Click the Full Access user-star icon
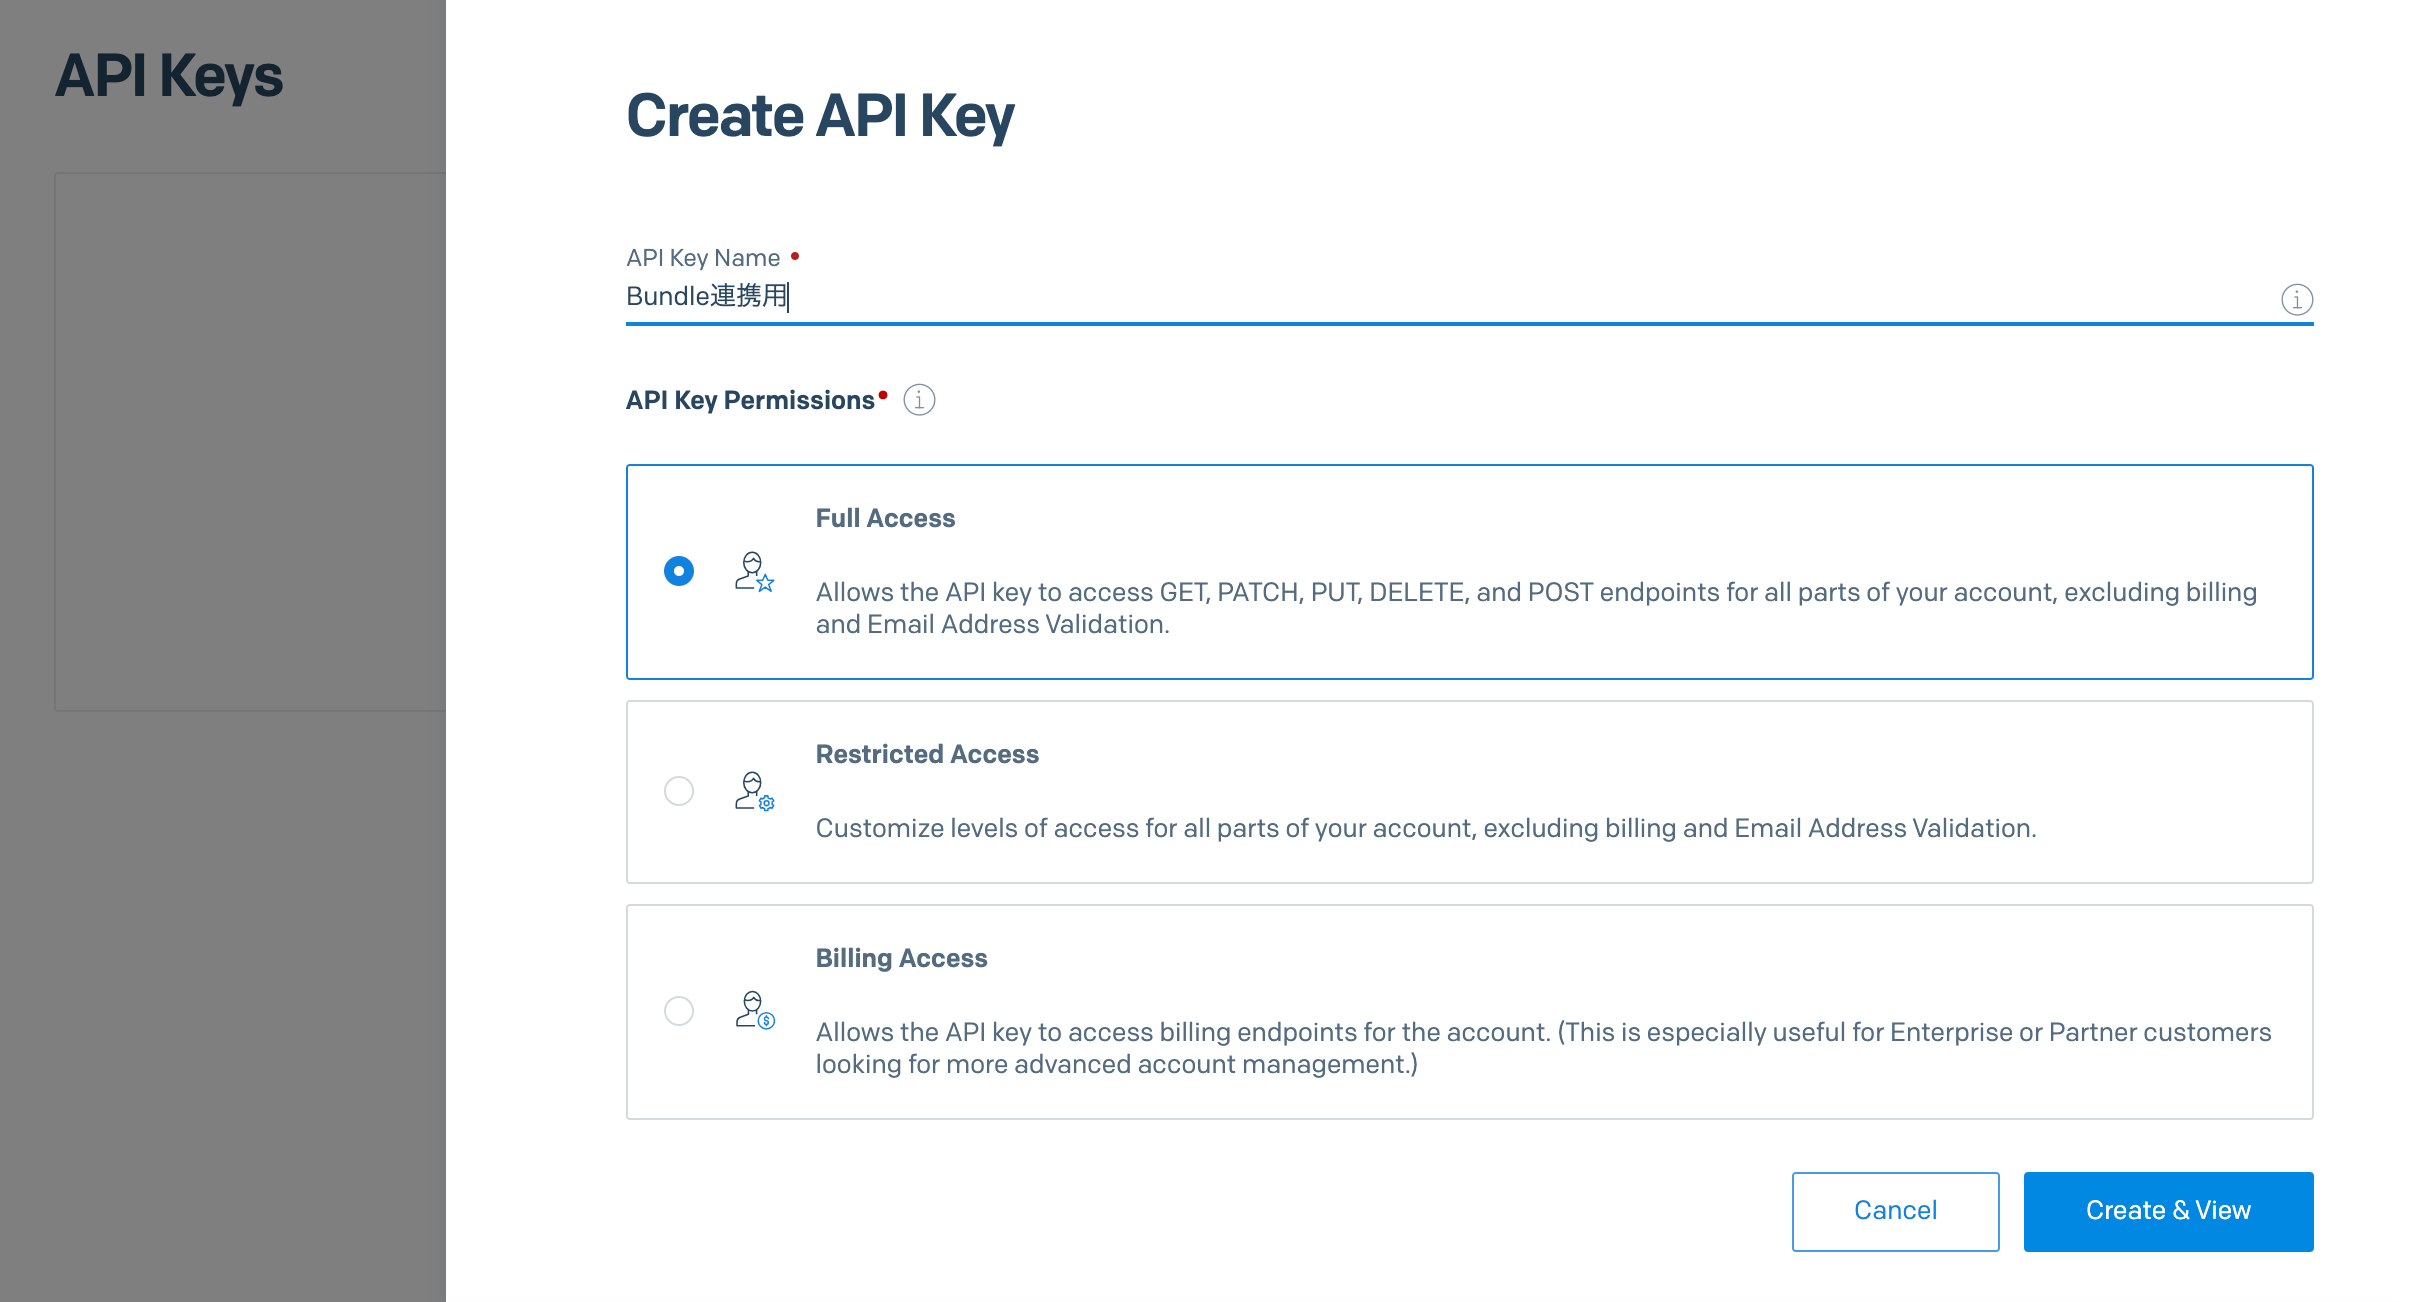 [754, 572]
